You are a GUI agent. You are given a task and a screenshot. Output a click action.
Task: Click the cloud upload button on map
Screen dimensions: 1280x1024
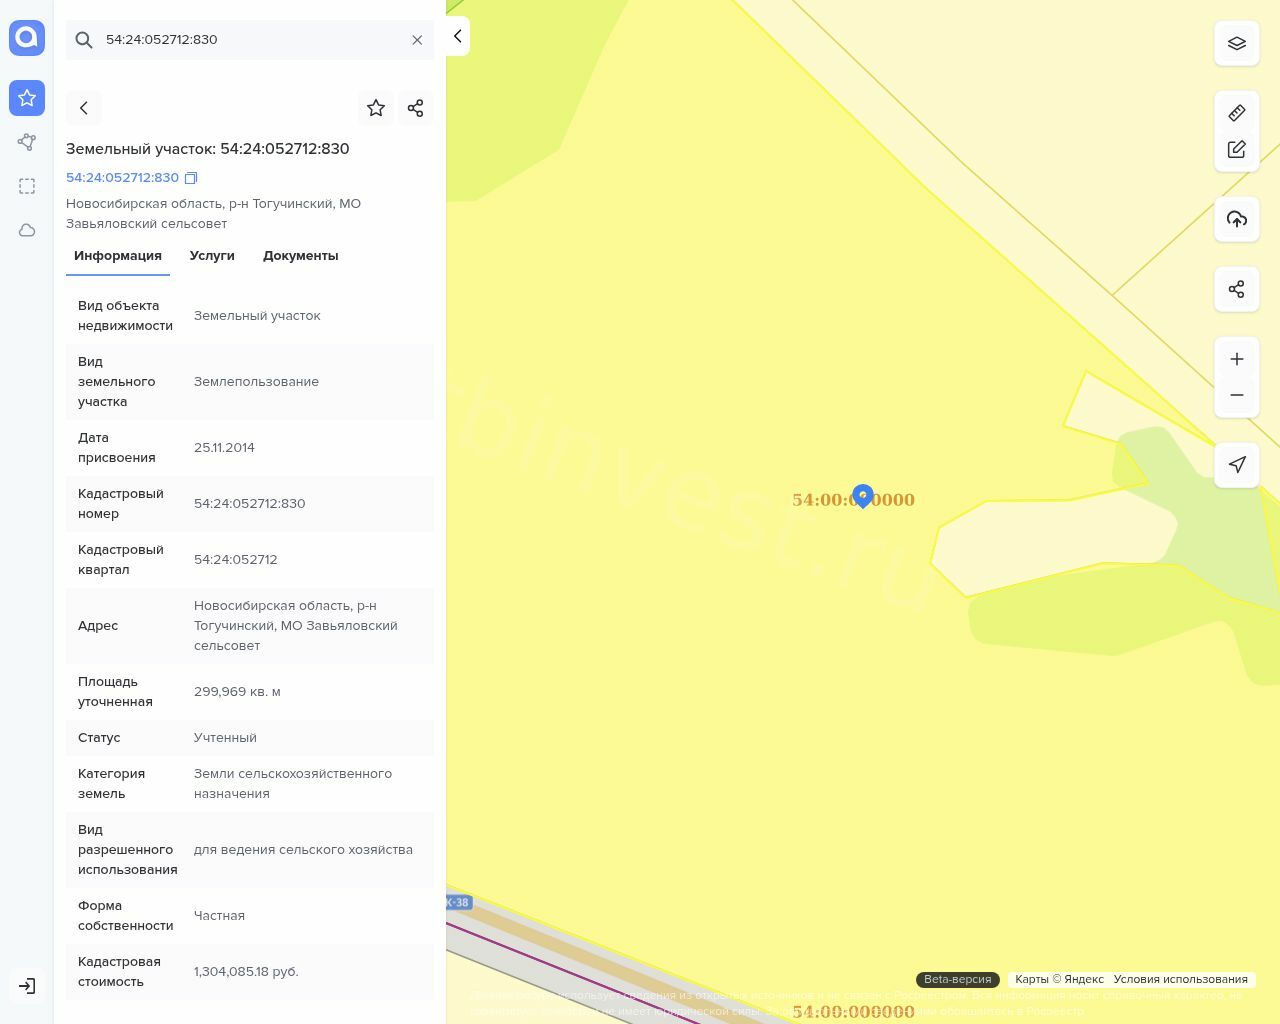[x=1237, y=219]
